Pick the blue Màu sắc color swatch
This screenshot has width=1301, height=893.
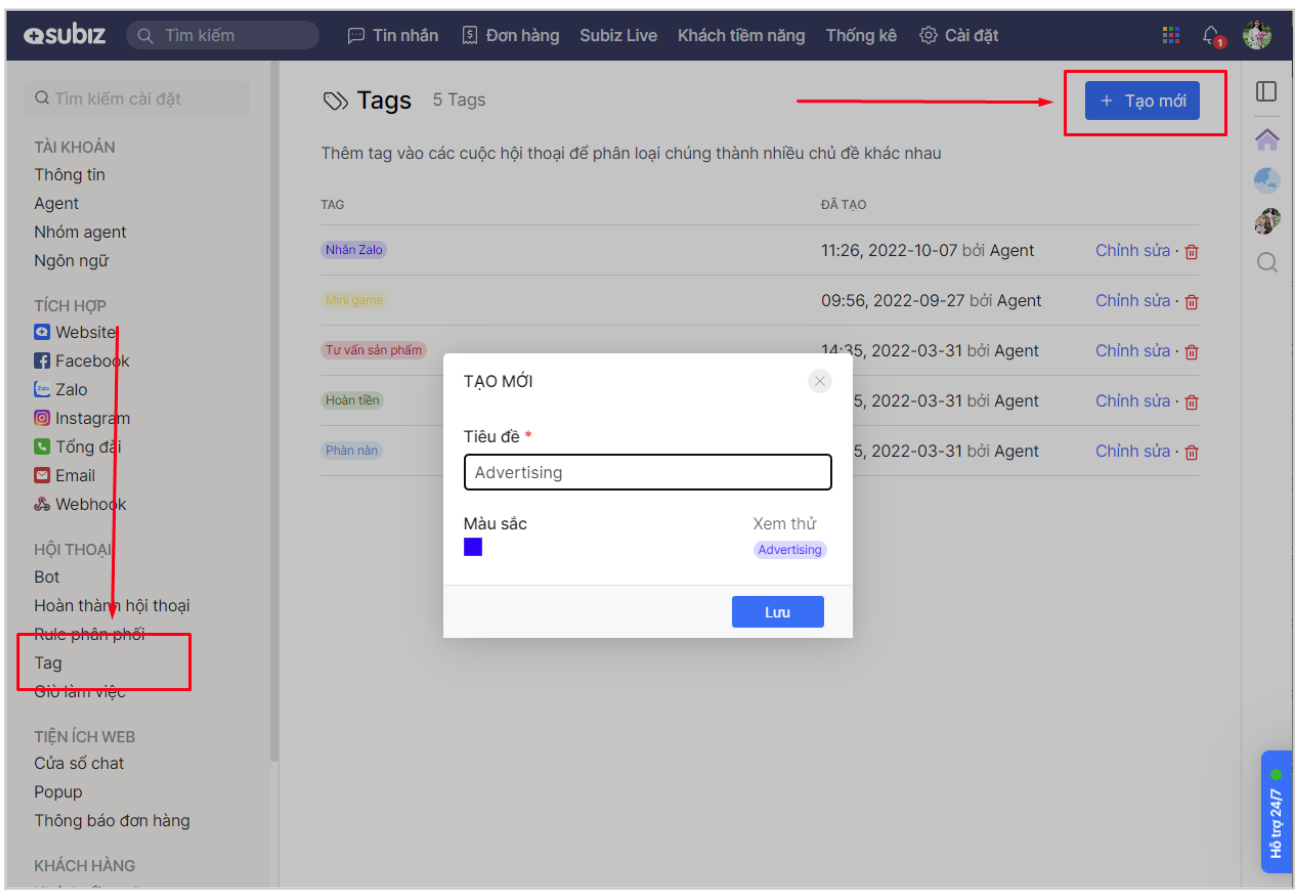(x=473, y=547)
